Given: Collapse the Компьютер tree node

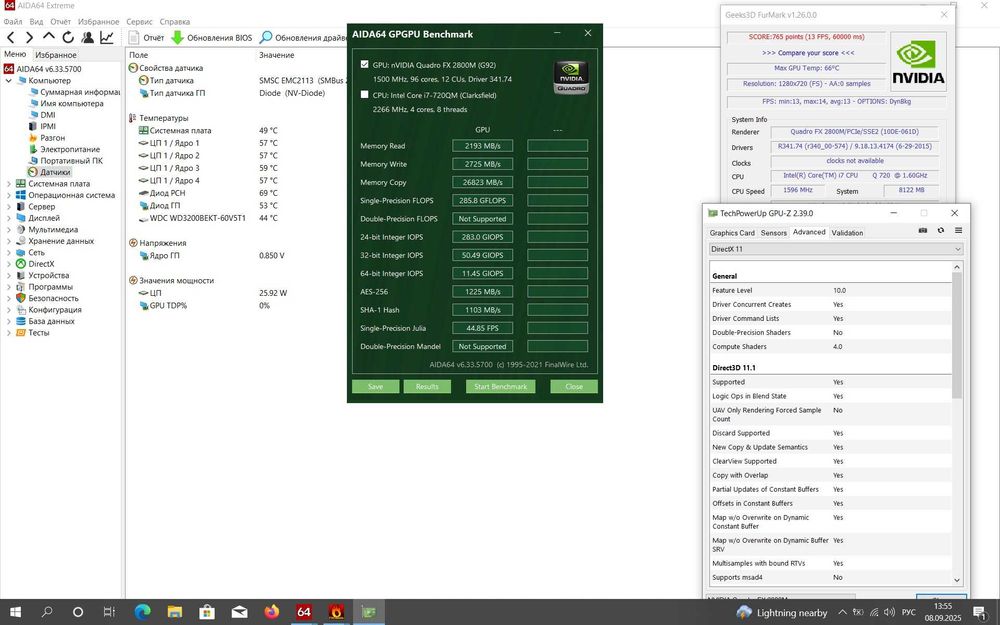Looking at the screenshot, I should pos(8,81).
